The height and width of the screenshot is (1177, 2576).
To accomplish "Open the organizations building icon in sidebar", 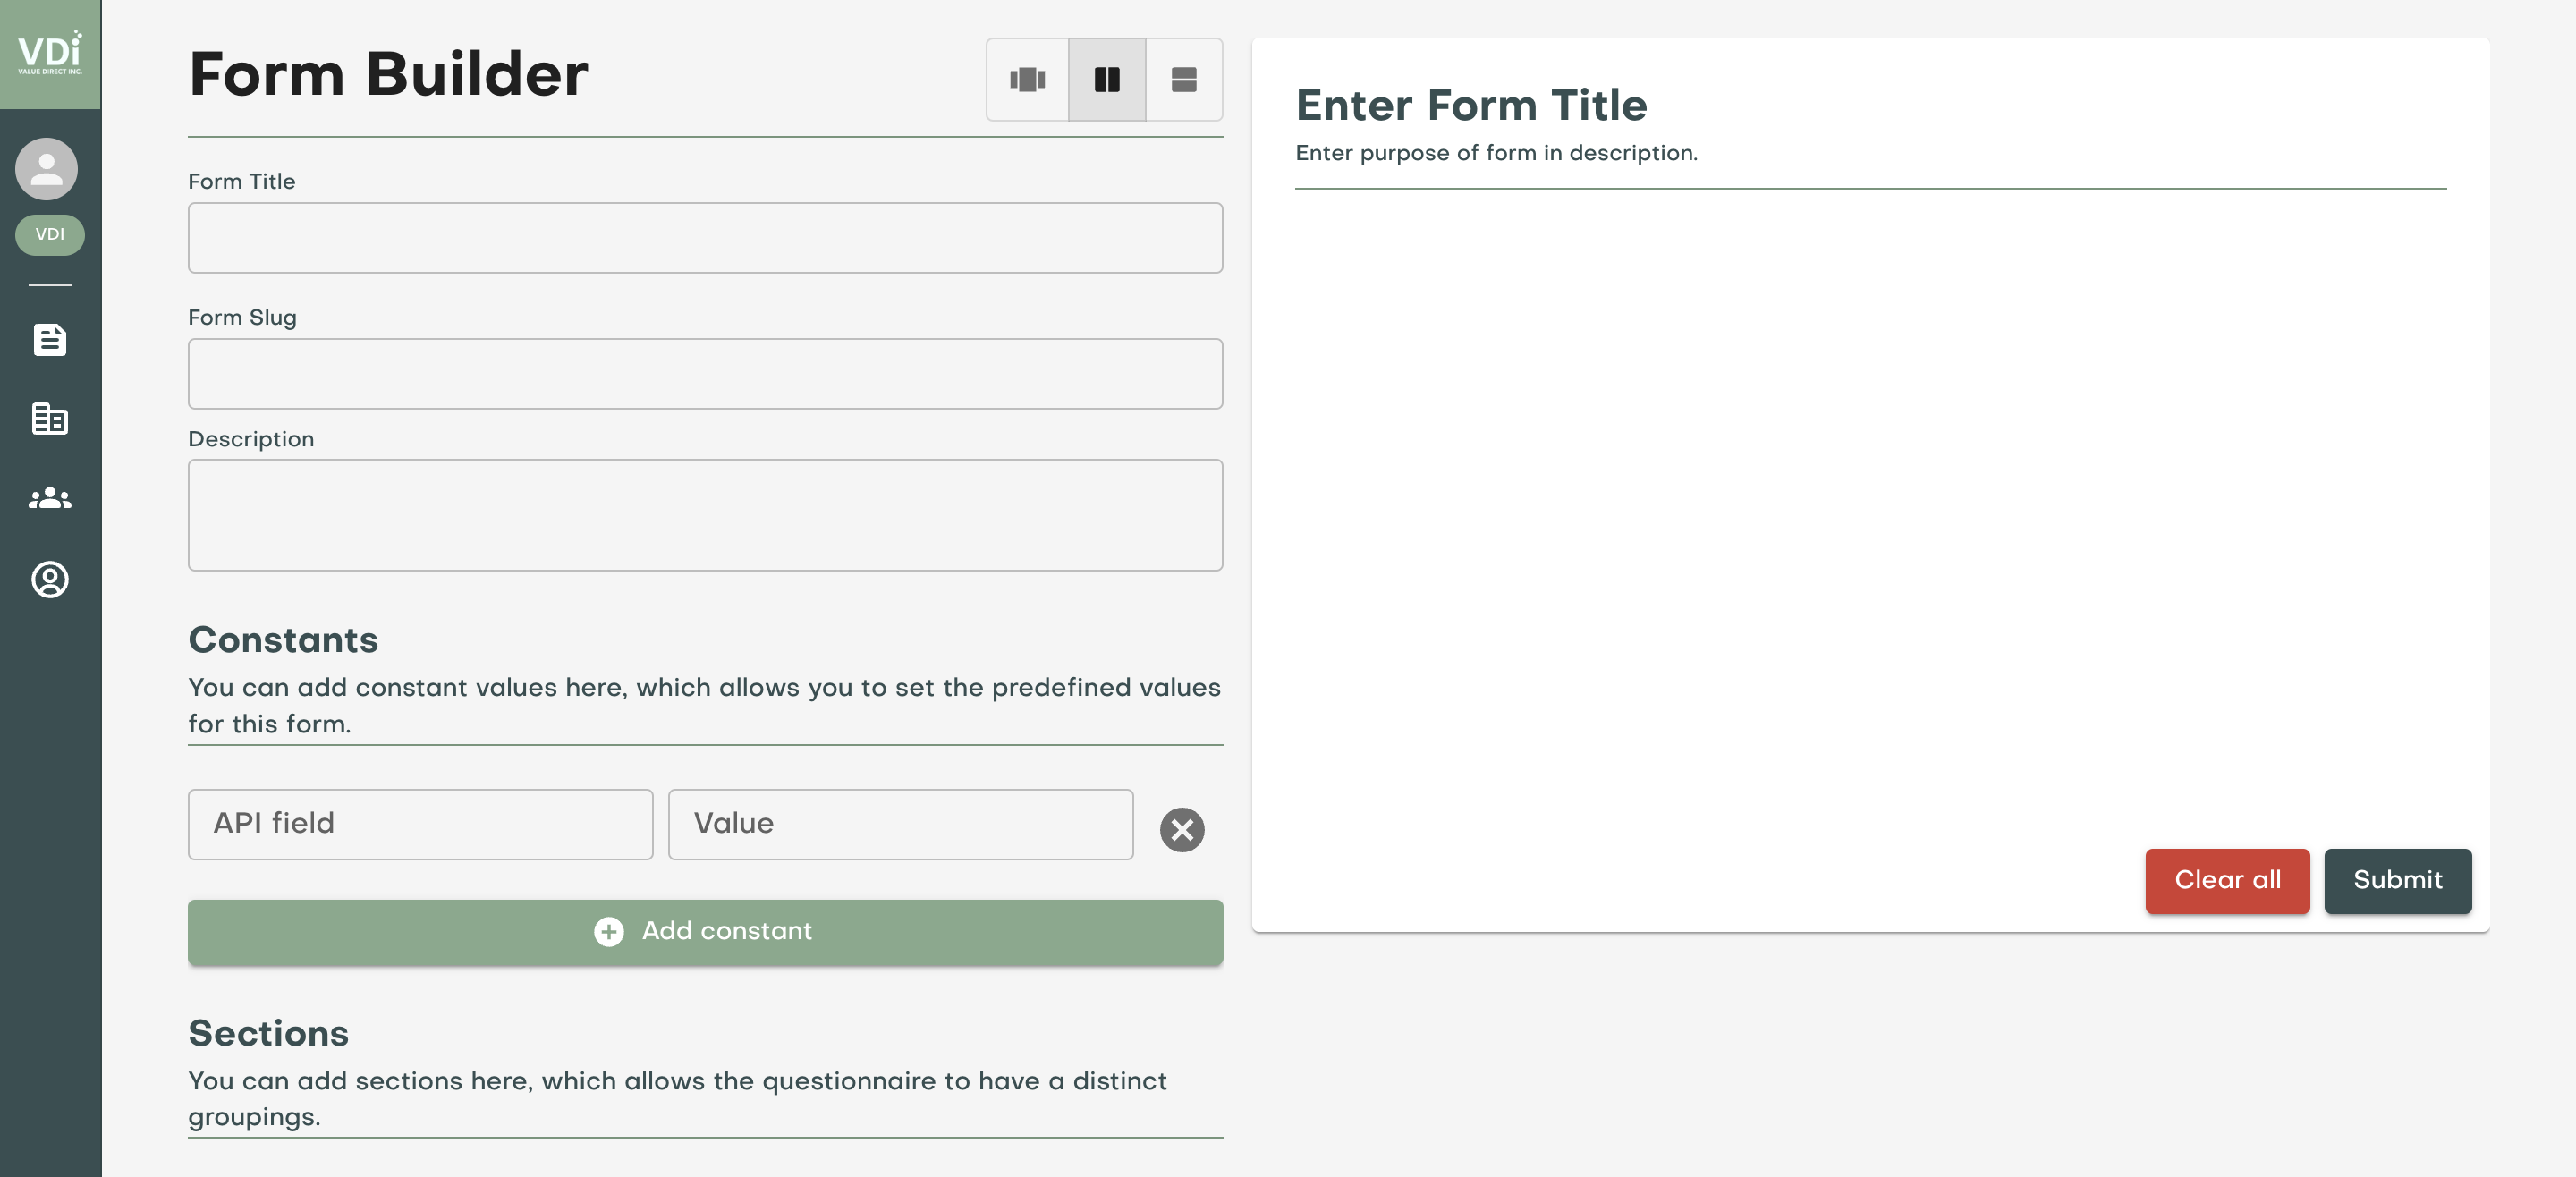I will click(x=50, y=418).
